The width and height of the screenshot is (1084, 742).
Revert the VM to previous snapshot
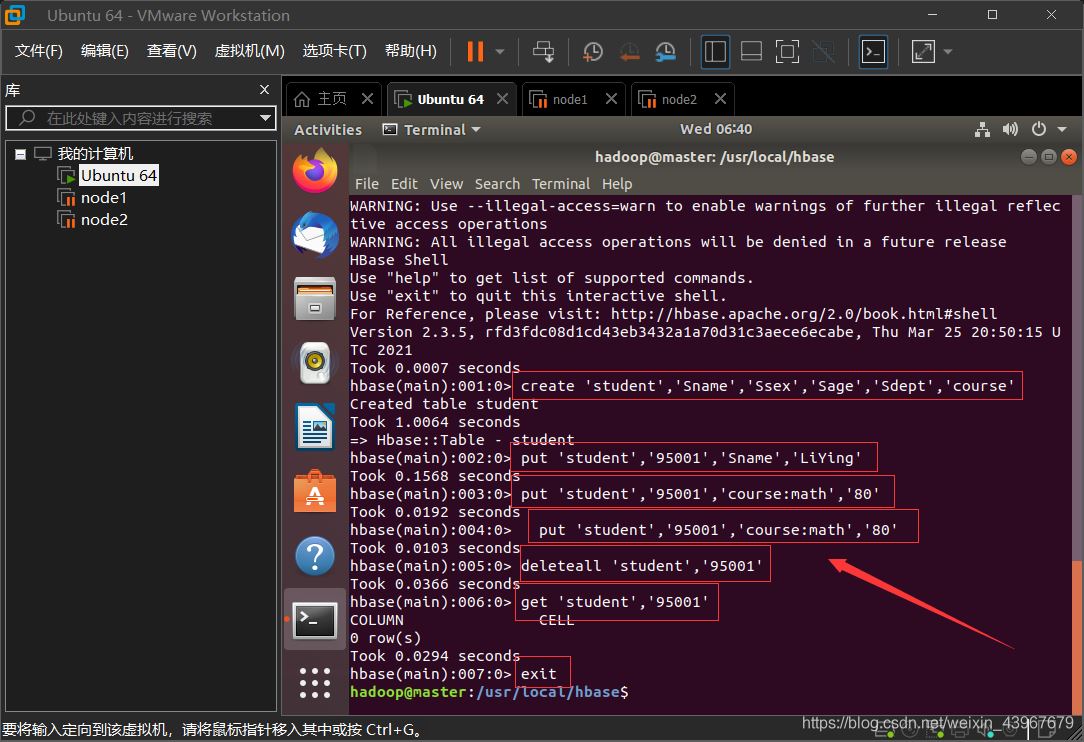[x=629, y=51]
